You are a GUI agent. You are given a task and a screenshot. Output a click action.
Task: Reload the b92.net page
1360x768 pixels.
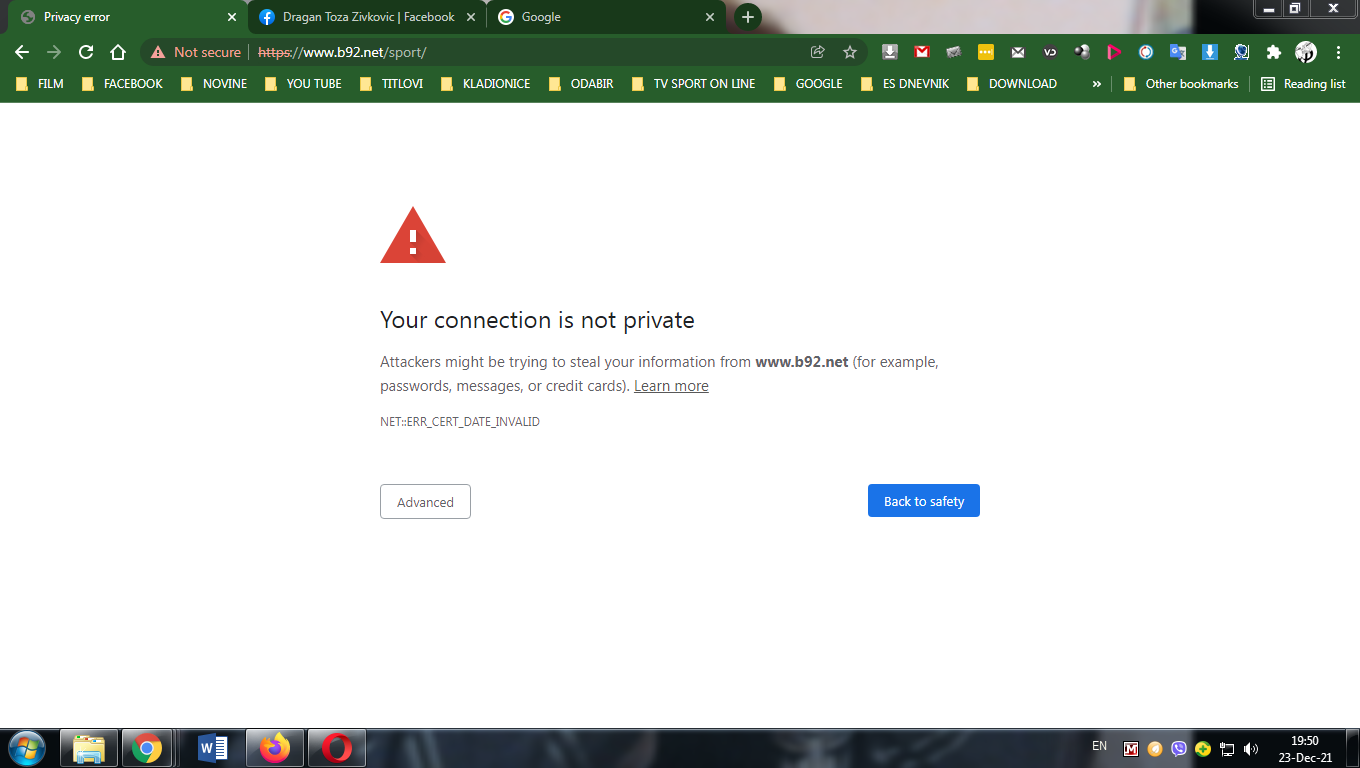(86, 52)
